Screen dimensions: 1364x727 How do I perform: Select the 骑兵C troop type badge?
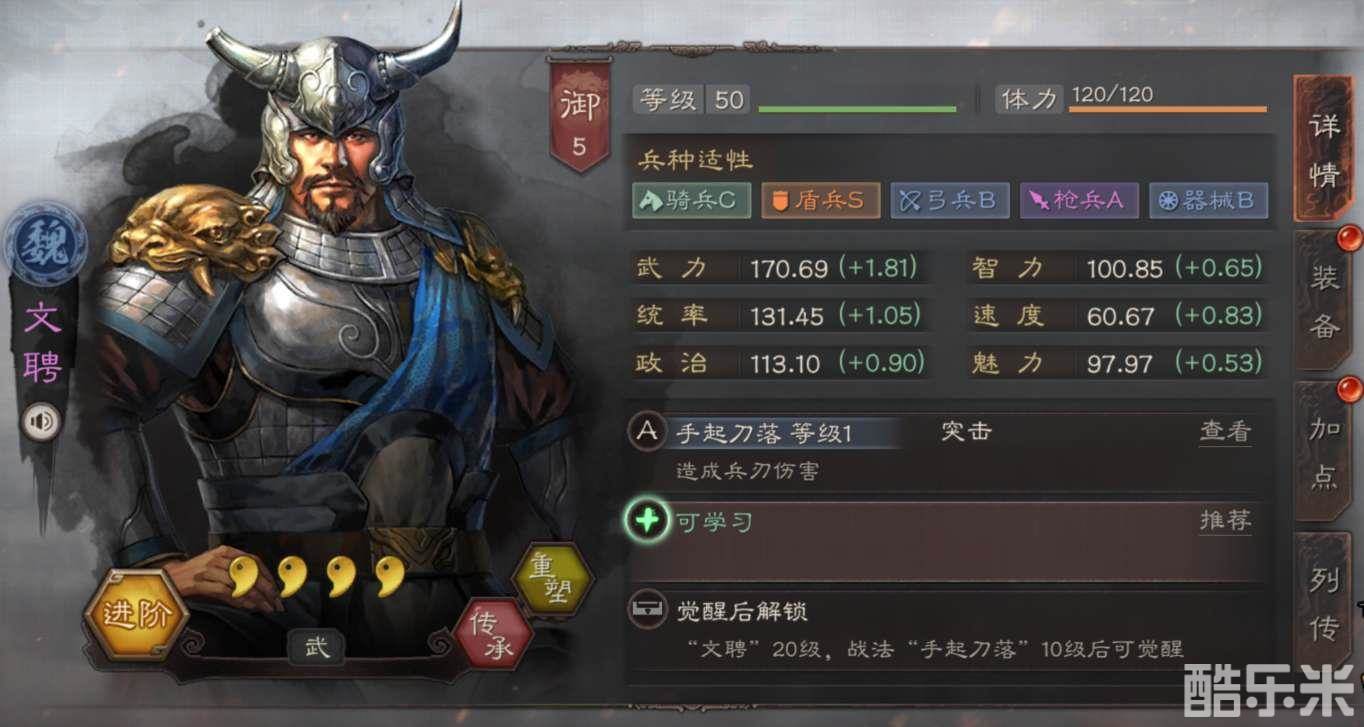(x=691, y=201)
